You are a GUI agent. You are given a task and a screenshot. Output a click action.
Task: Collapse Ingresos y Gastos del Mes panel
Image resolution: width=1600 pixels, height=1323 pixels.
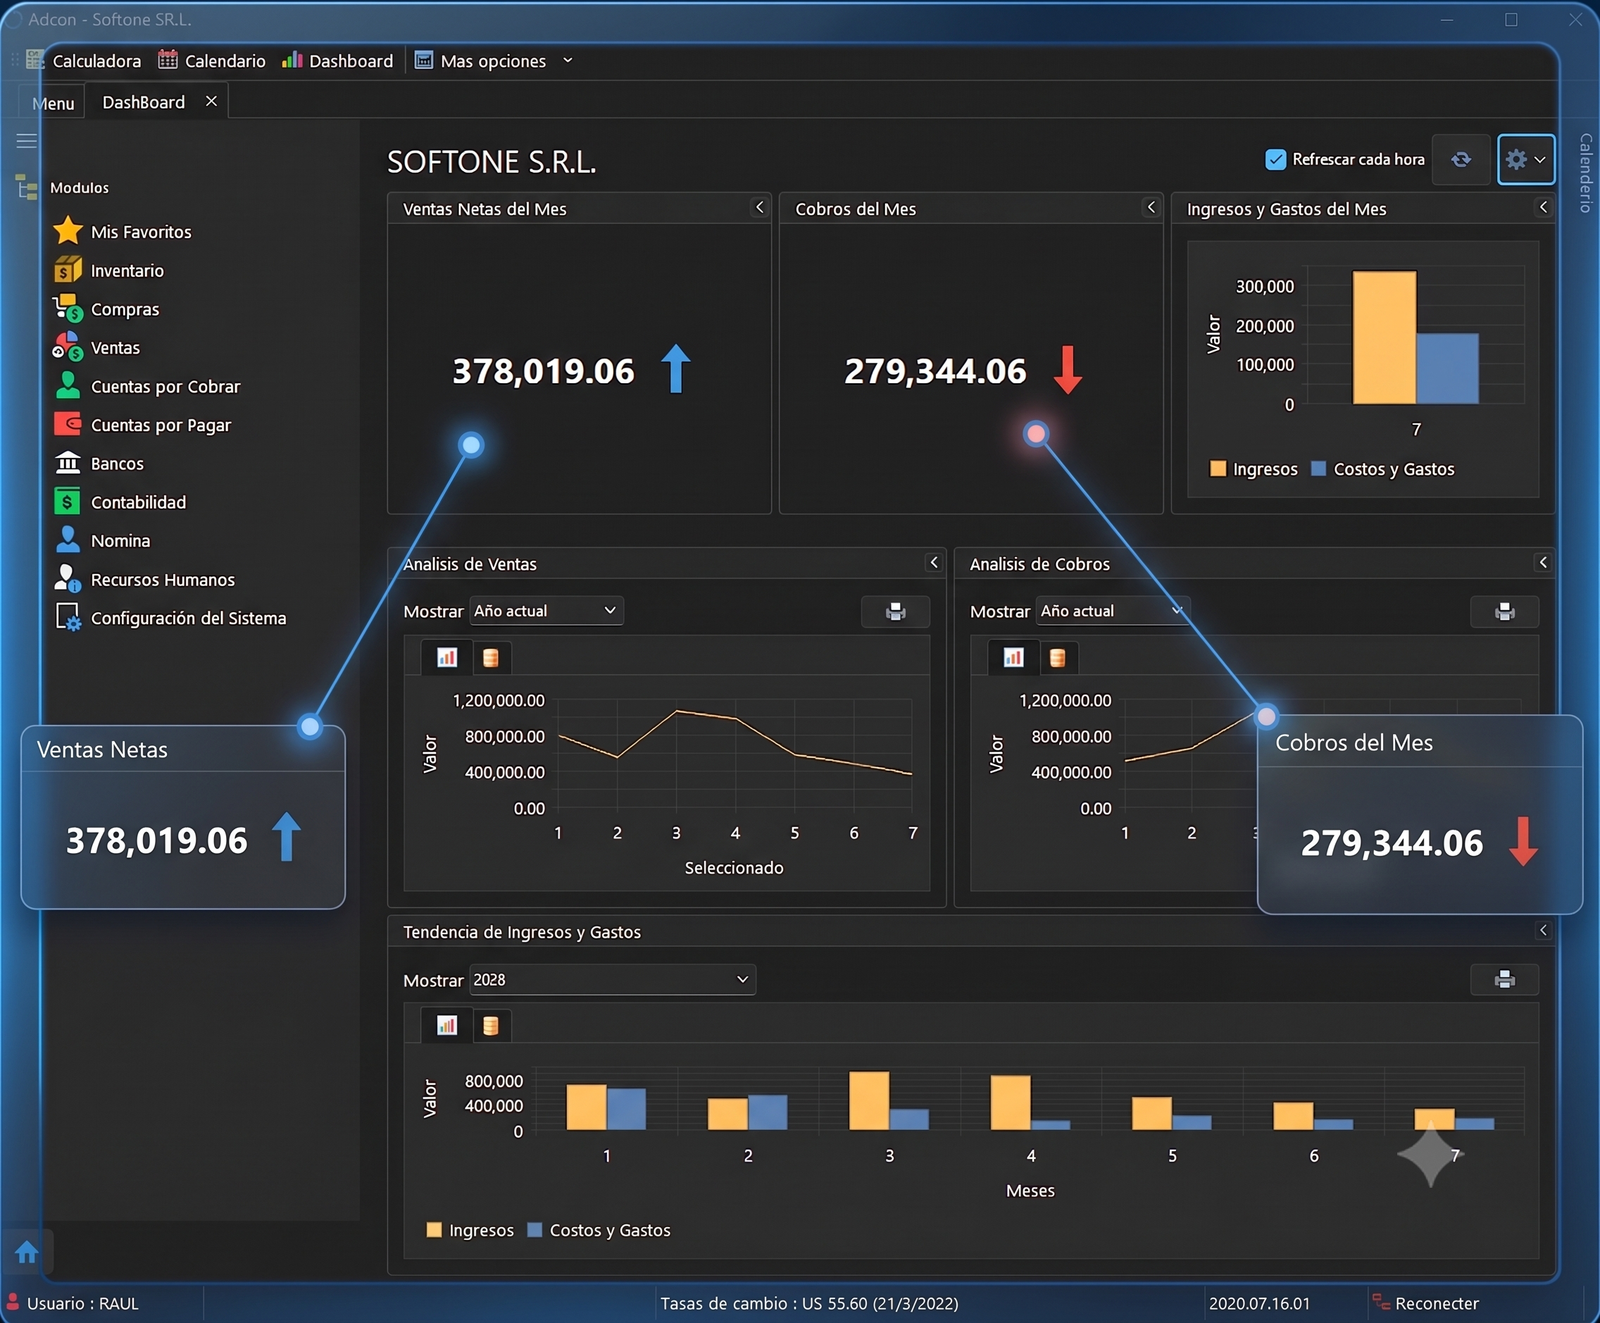coord(1543,207)
